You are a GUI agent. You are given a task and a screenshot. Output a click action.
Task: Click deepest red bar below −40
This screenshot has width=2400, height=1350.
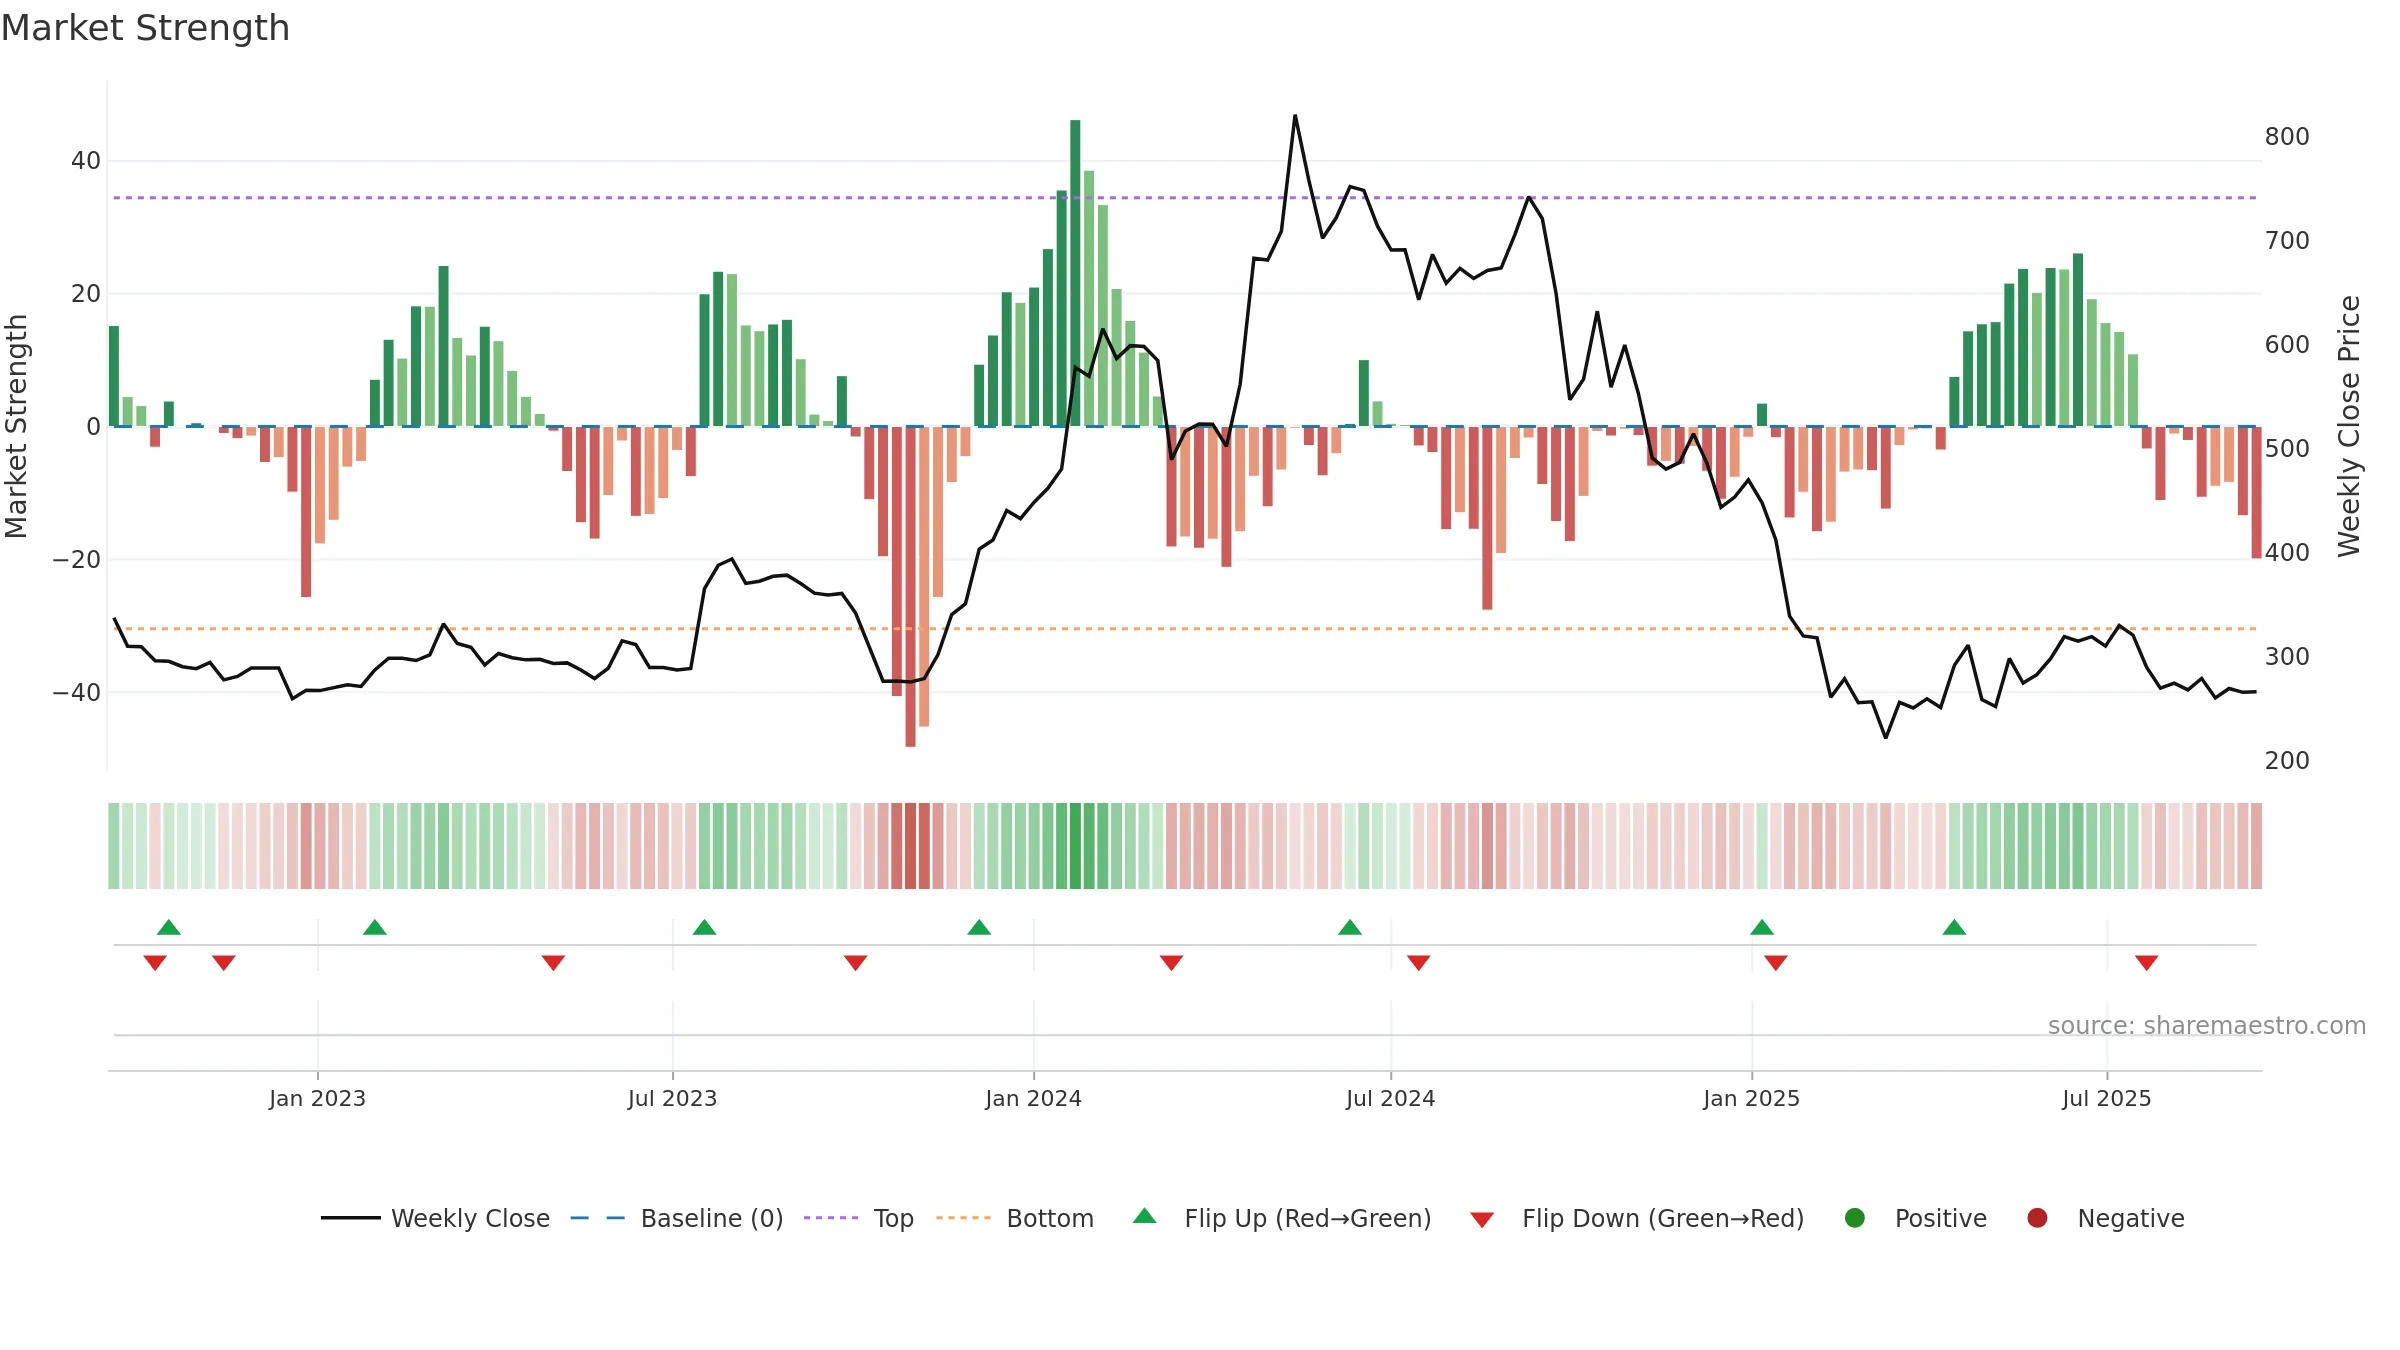[910, 586]
